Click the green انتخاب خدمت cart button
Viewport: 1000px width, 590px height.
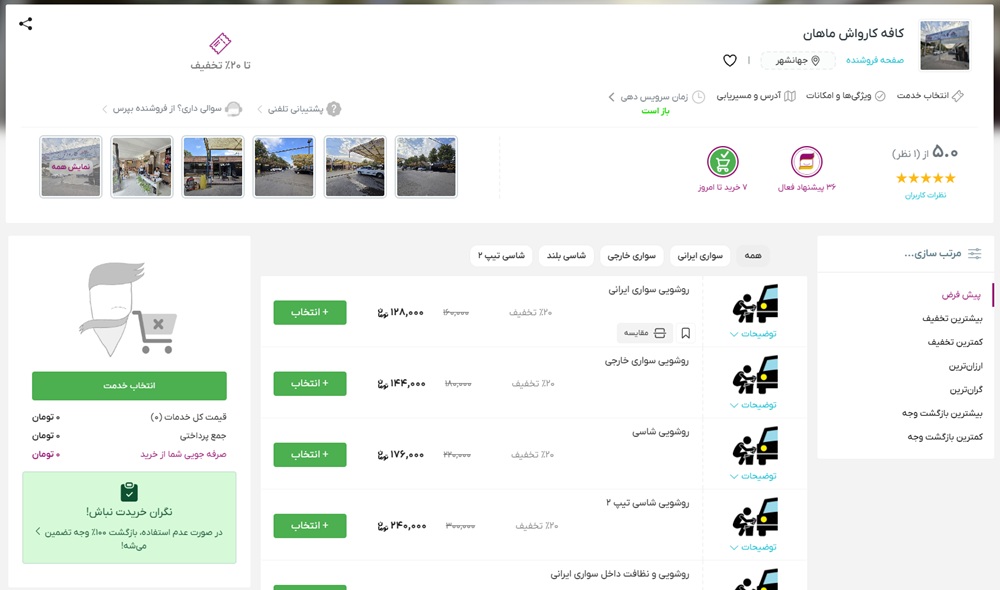pos(129,386)
